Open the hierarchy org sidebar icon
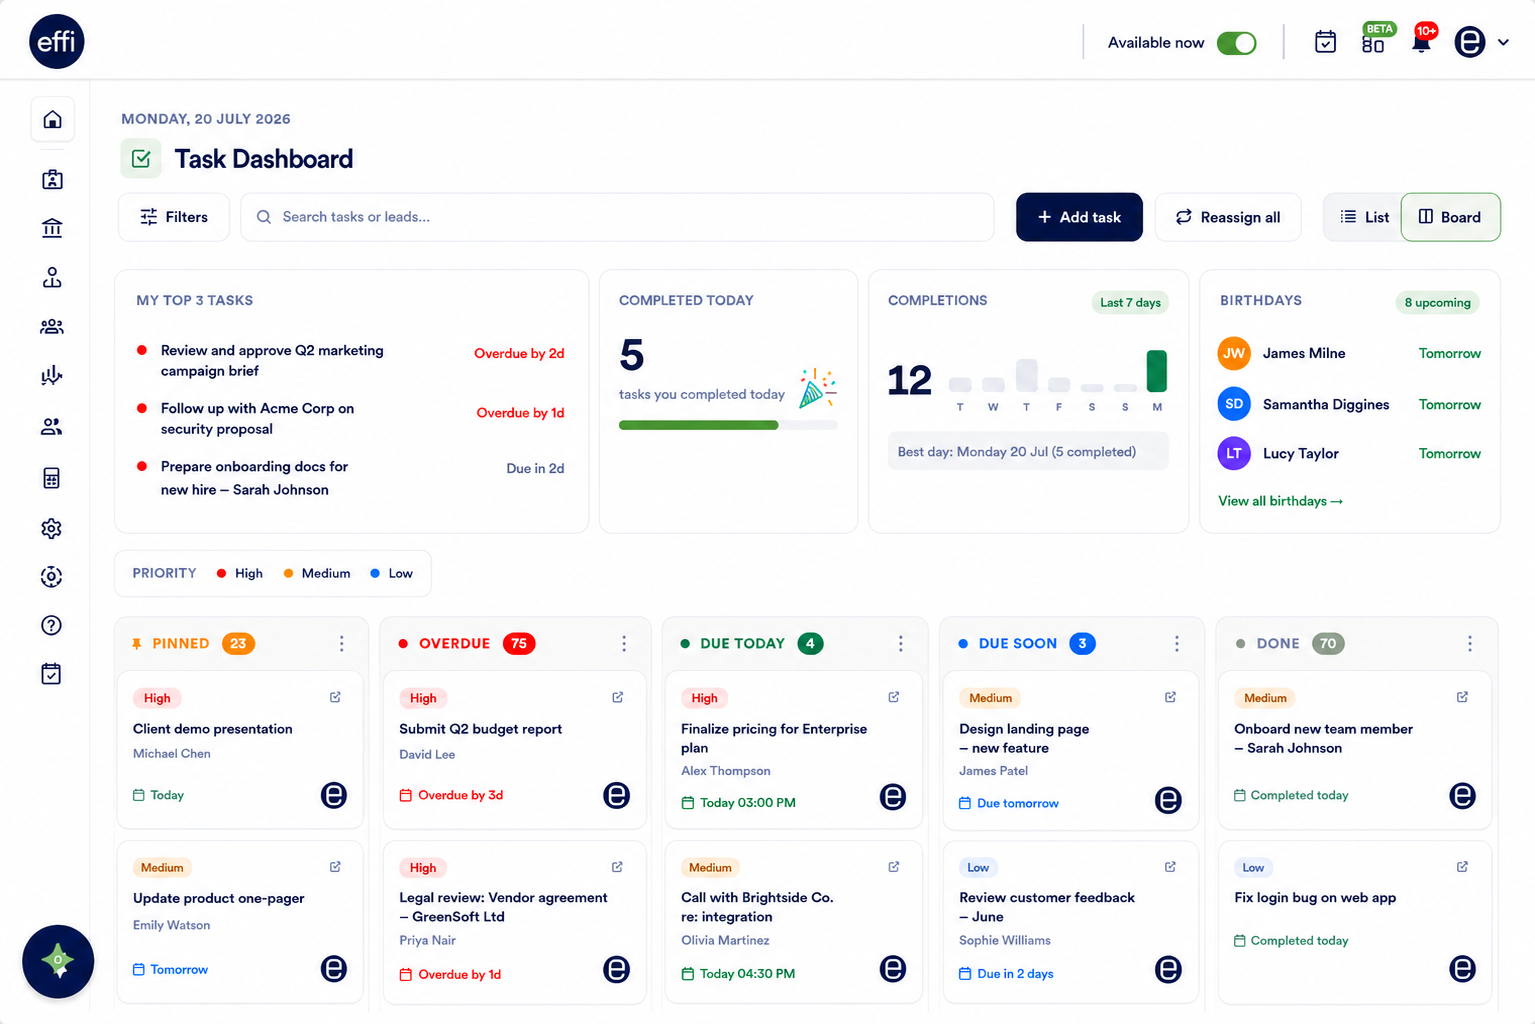The width and height of the screenshot is (1535, 1024). (52, 277)
